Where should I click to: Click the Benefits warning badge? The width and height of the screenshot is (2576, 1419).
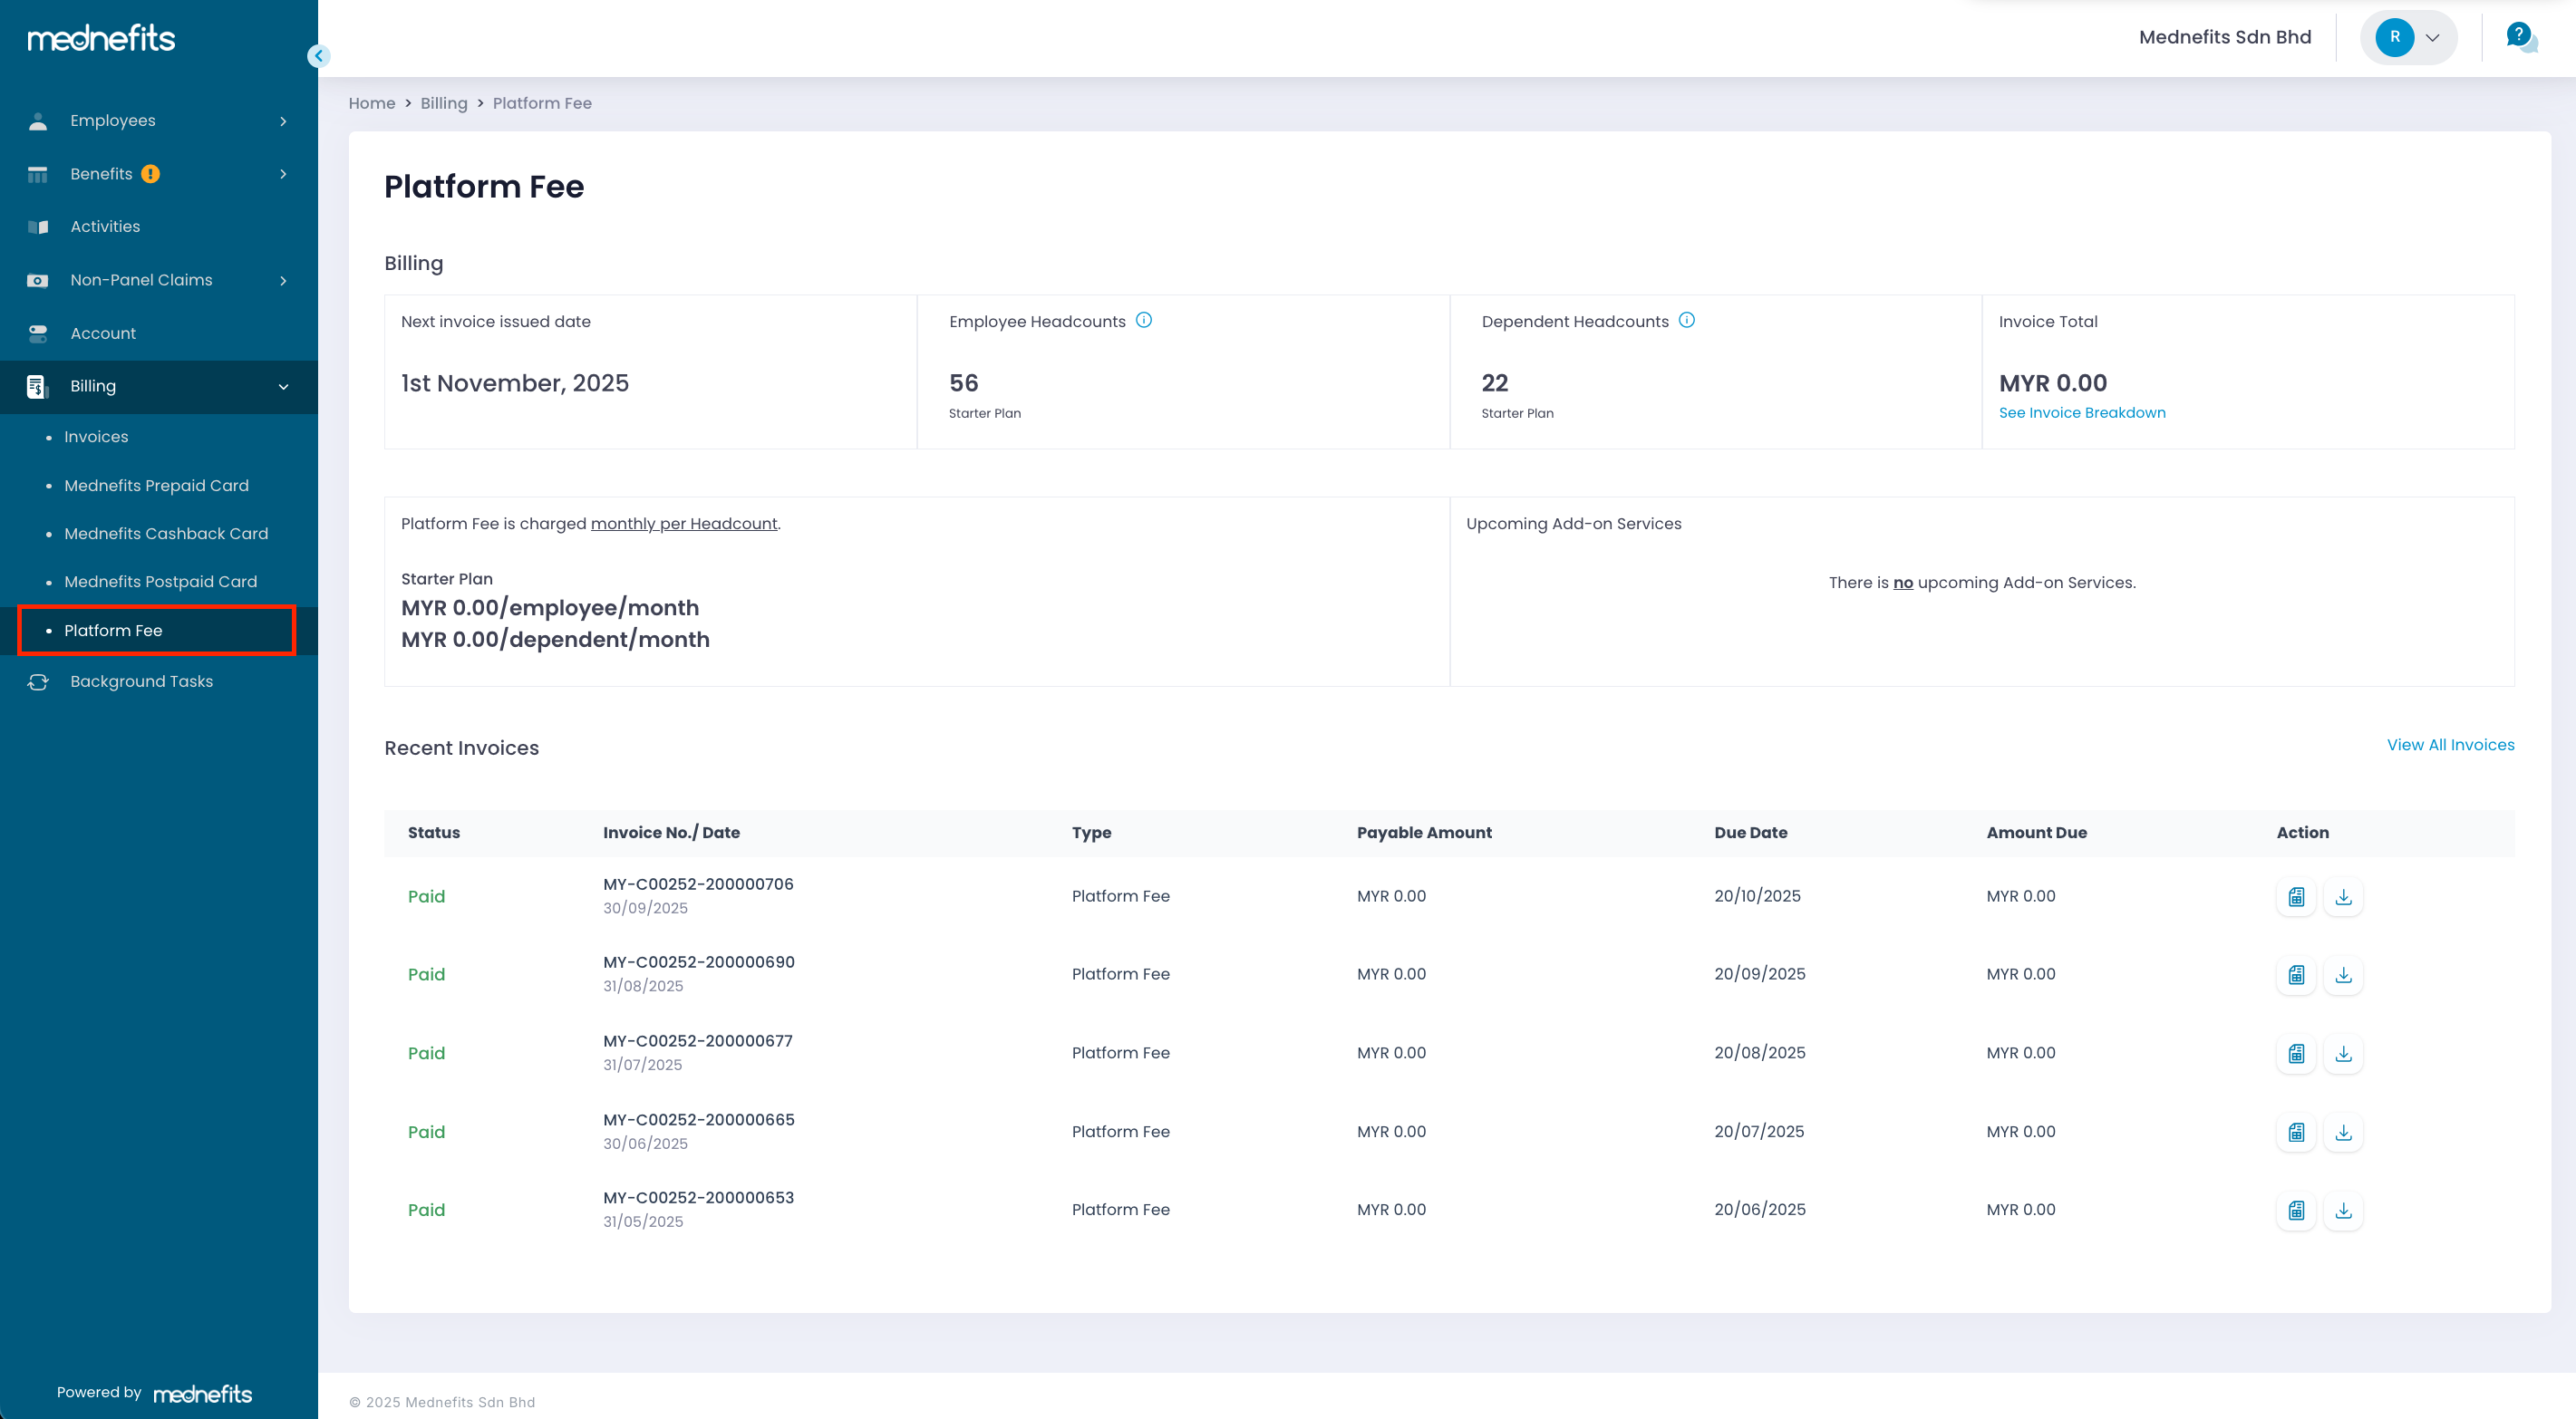tap(151, 174)
